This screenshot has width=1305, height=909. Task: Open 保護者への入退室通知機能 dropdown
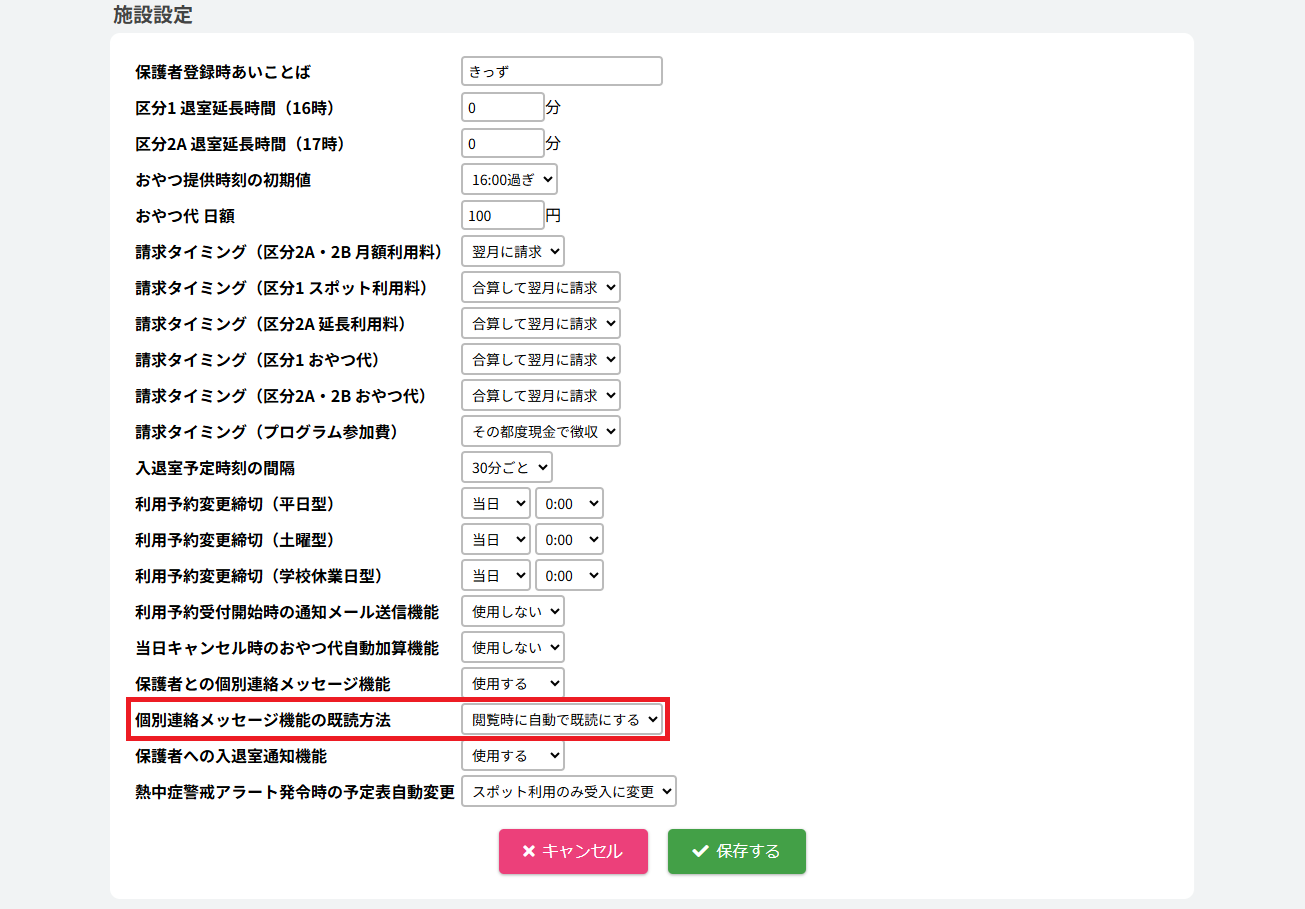coord(513,756)
